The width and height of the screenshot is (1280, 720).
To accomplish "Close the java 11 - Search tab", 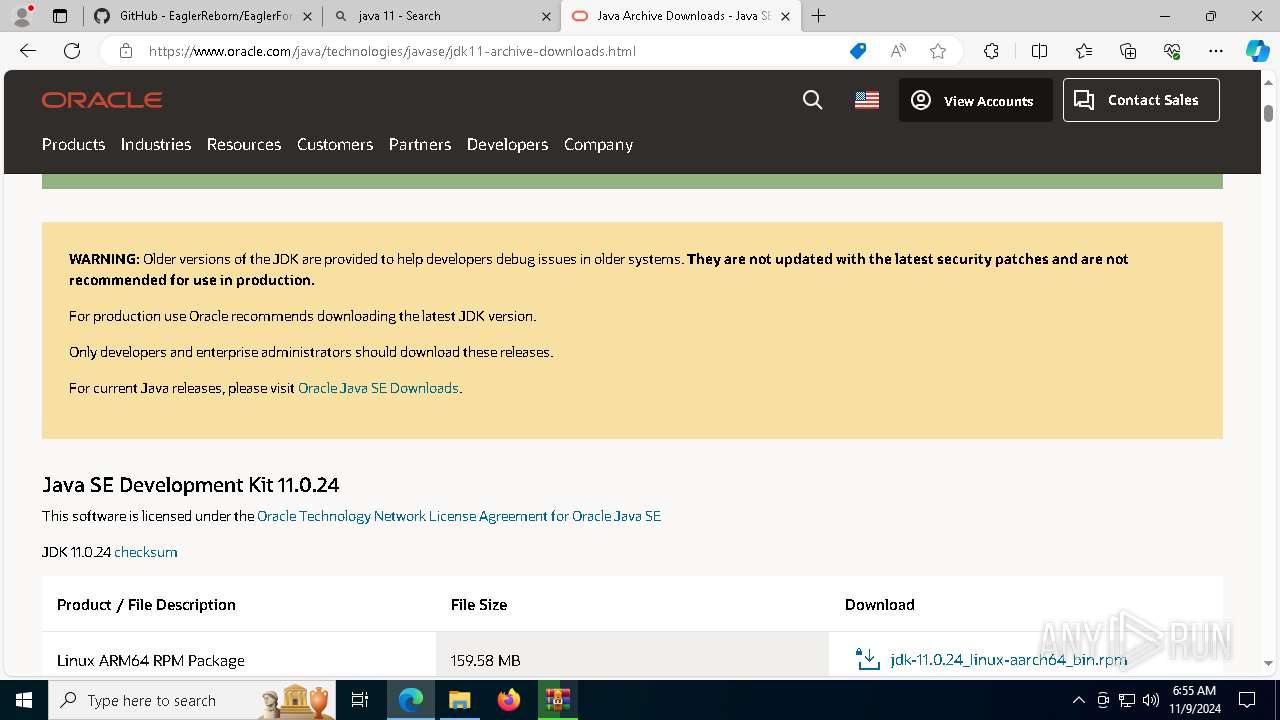I will (x=546, y=16).
